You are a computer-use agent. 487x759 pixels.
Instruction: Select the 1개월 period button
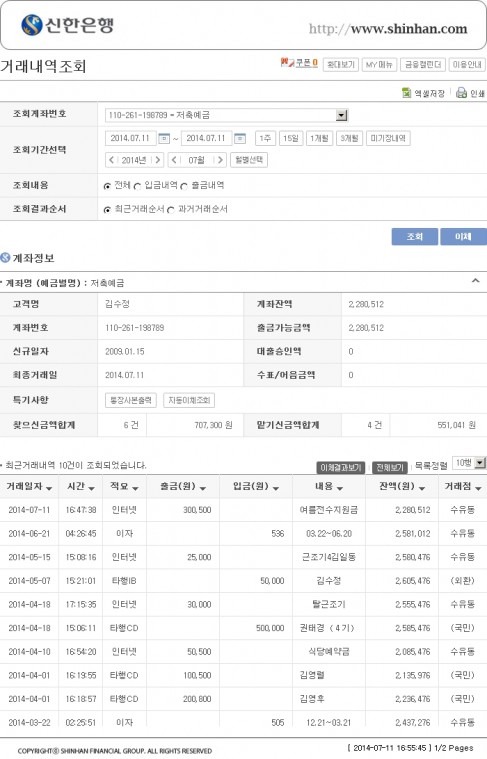click(x=319, y=138)
